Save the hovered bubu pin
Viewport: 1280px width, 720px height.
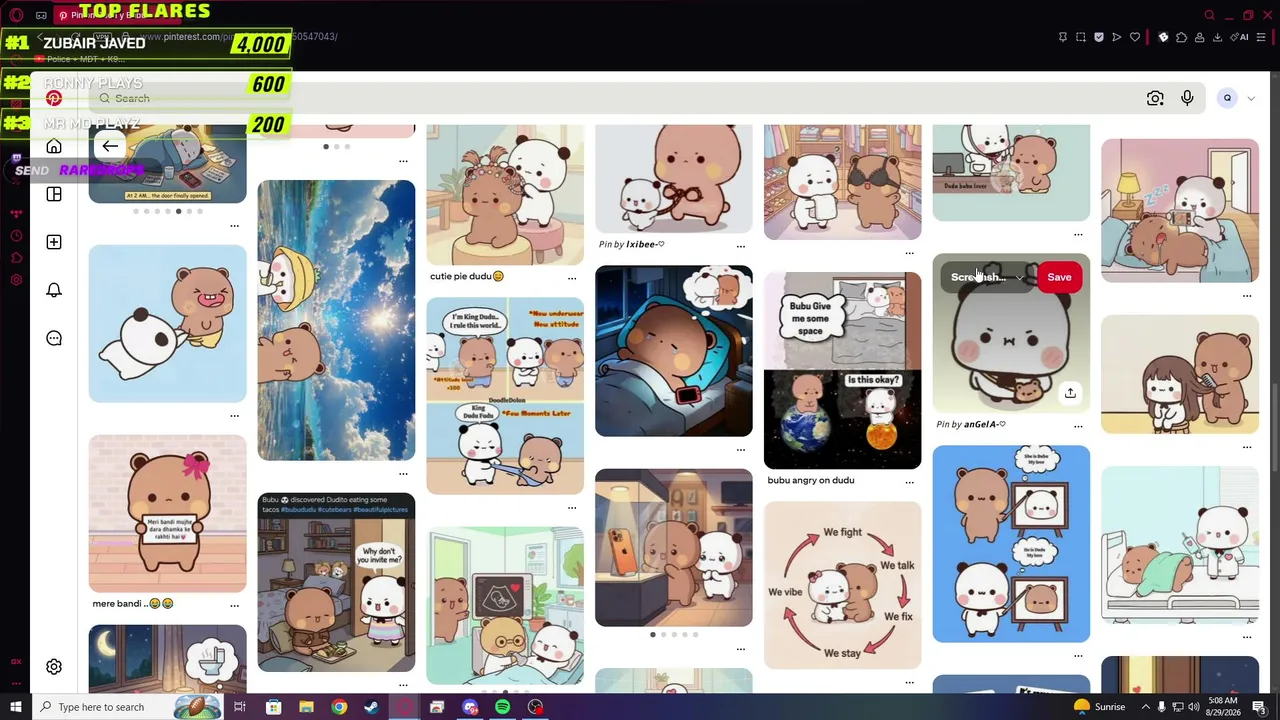(x=1059, y=277)
